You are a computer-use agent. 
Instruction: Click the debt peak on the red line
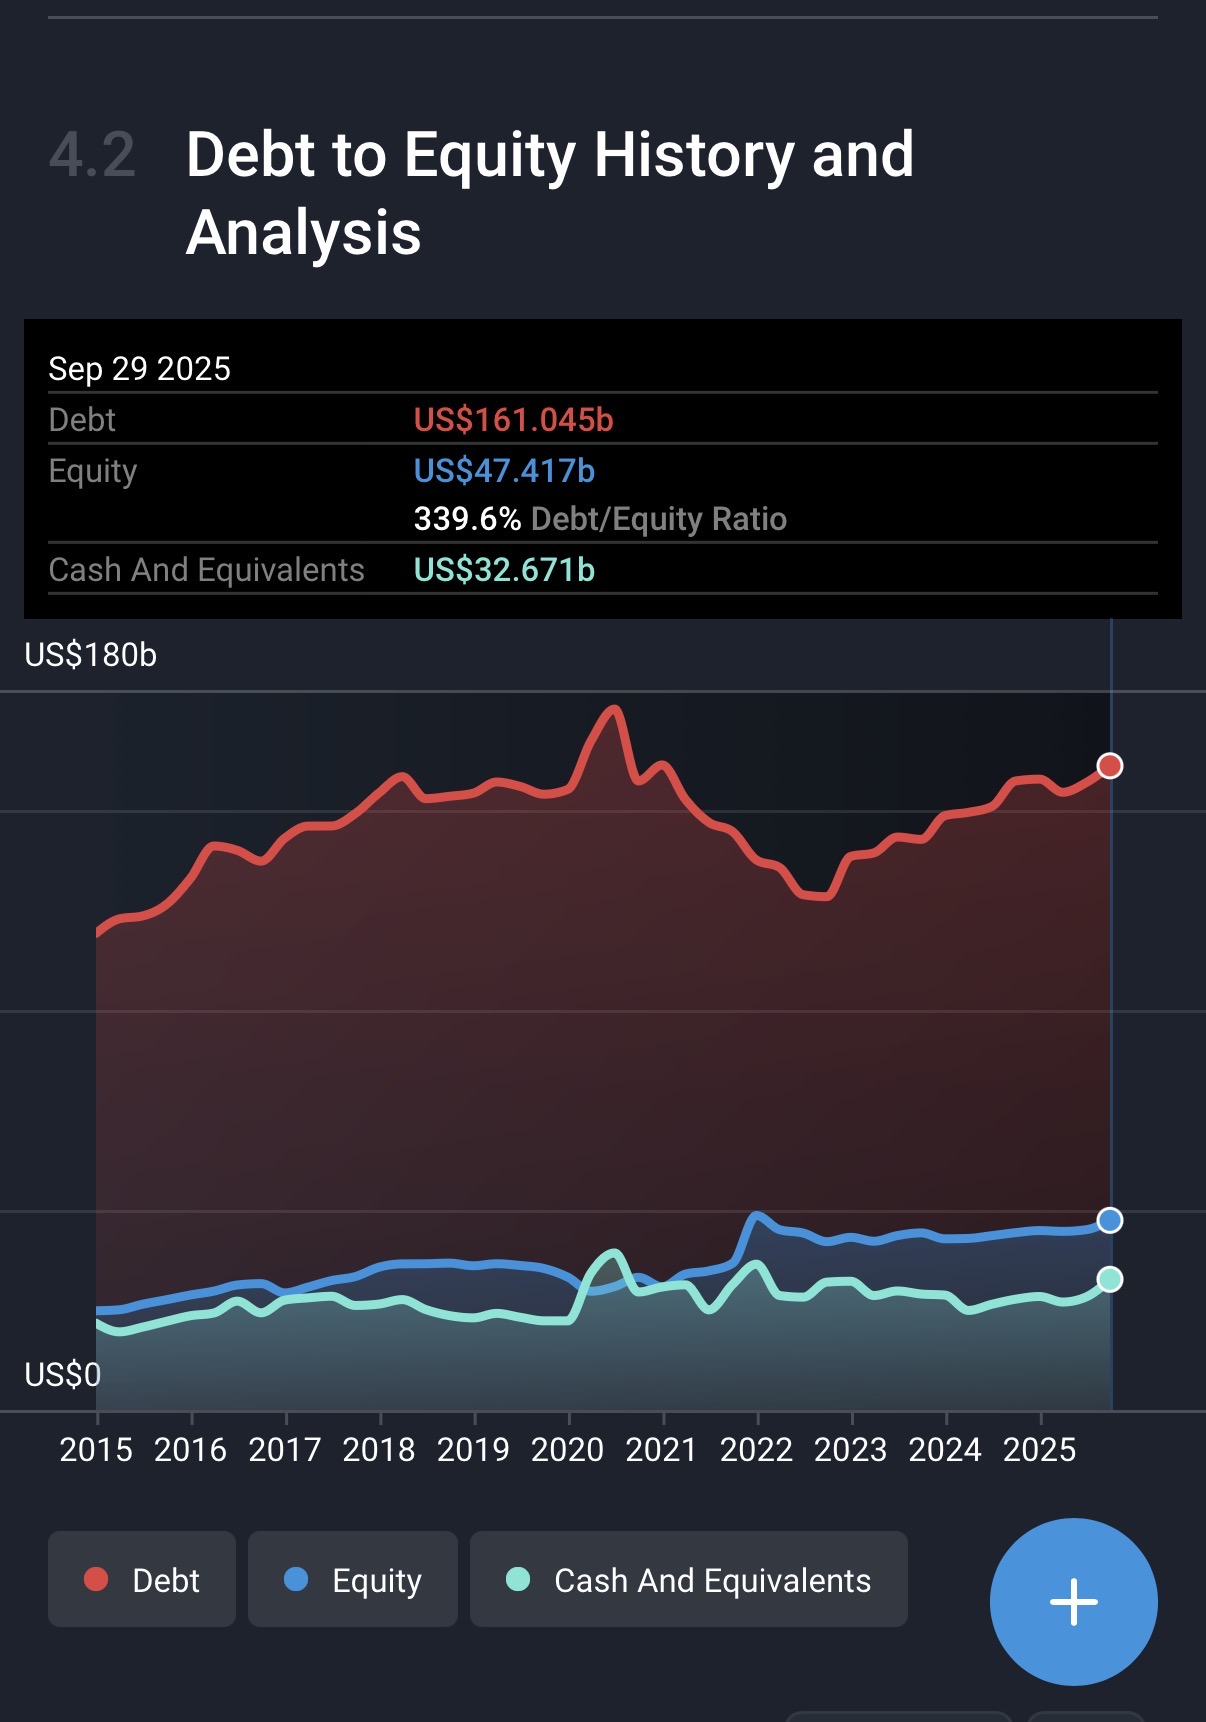(613, 709)
